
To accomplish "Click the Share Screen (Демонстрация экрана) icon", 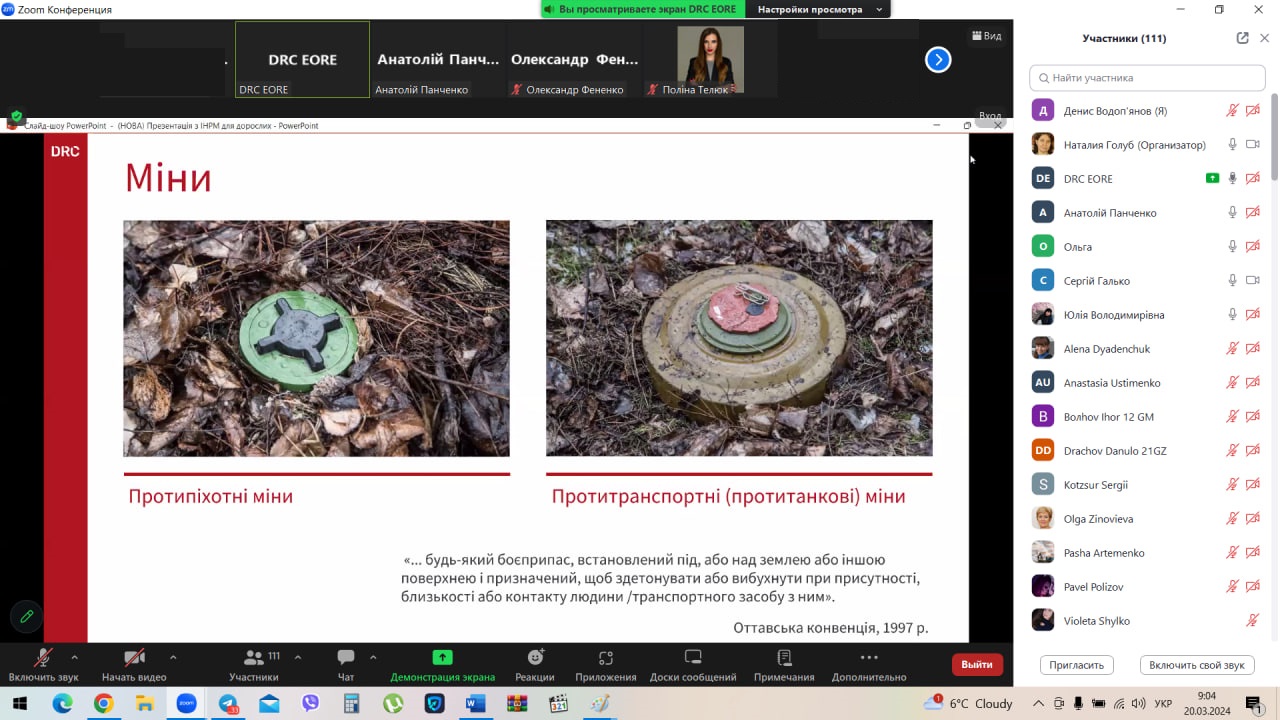I will [442, 658].
